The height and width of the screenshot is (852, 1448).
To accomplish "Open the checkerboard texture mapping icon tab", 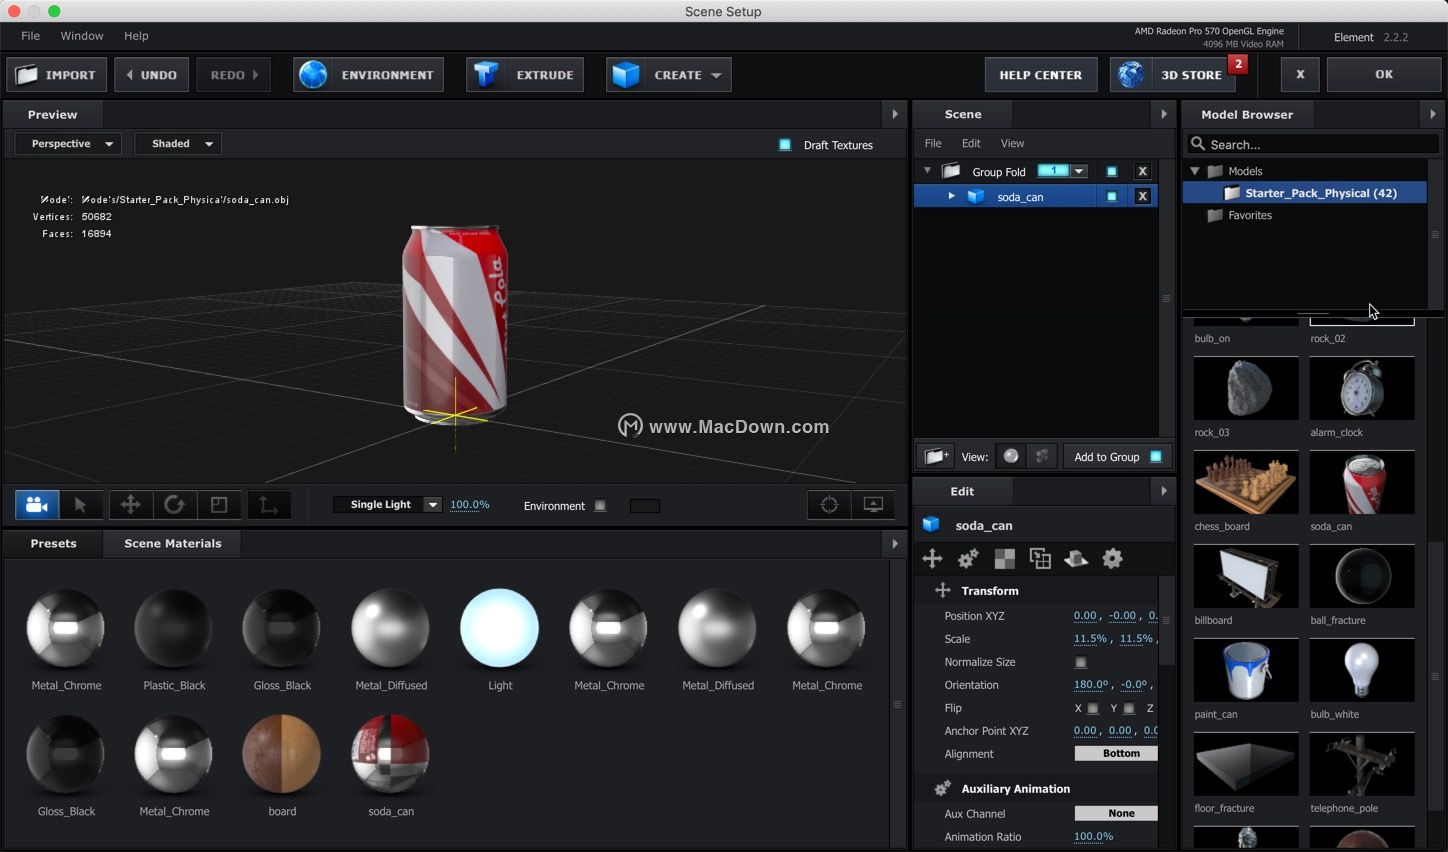I will coord(1004,559).
